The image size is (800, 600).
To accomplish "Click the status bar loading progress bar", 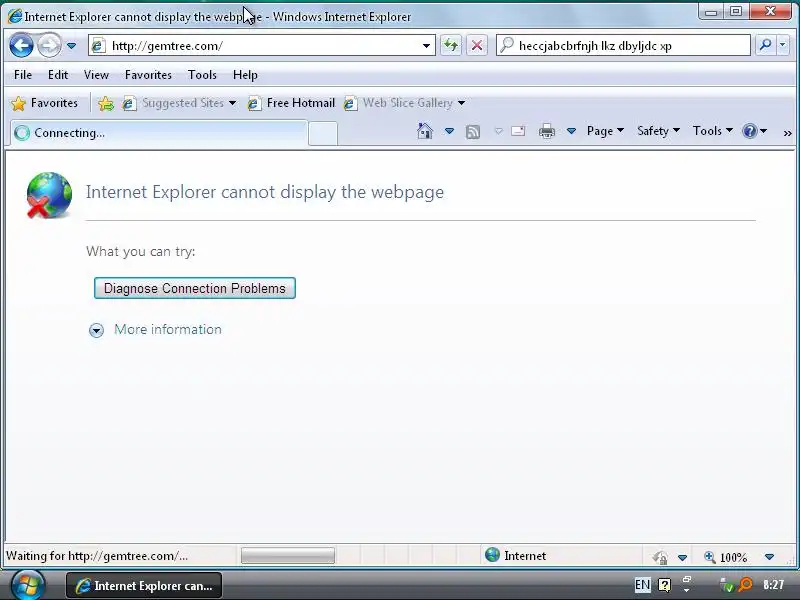I will point(288,556).
